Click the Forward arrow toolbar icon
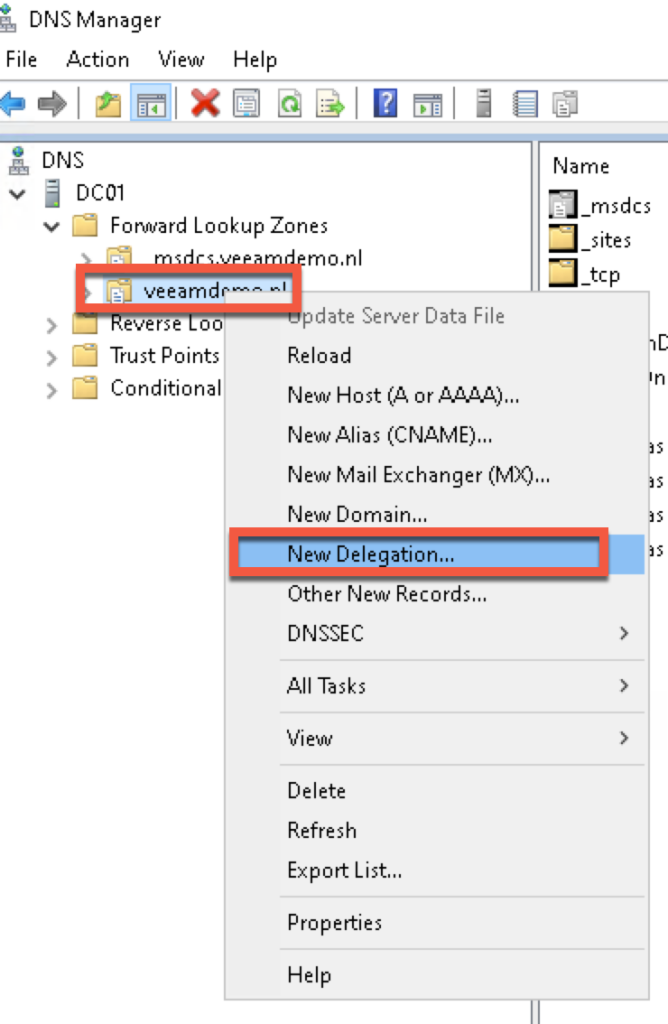 point(51,103)
